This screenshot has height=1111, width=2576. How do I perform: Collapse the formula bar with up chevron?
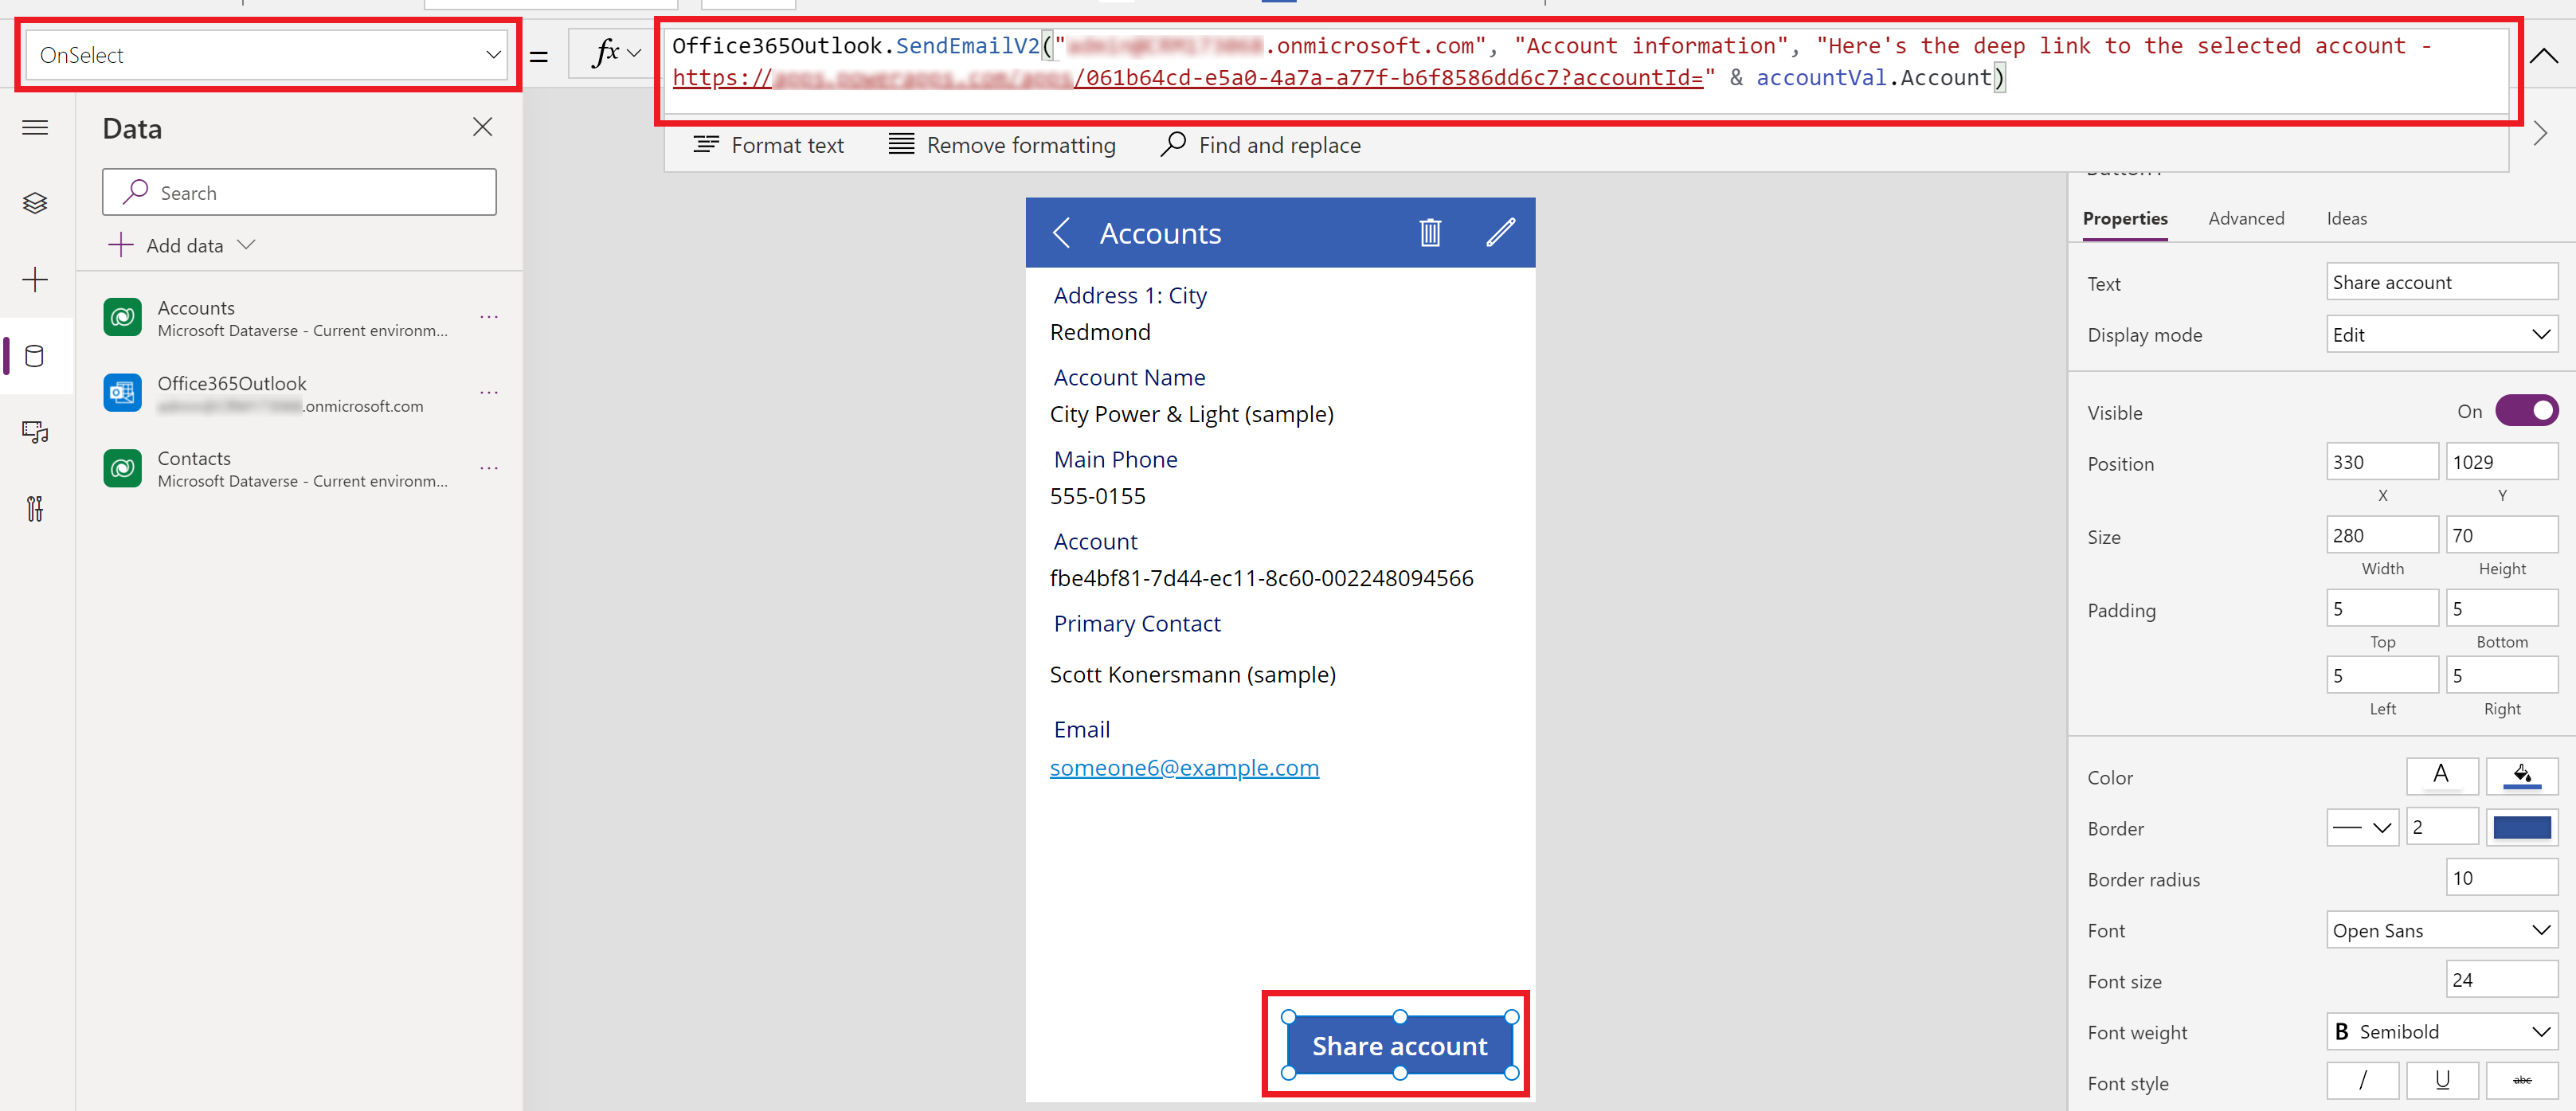pos(2544,56)
